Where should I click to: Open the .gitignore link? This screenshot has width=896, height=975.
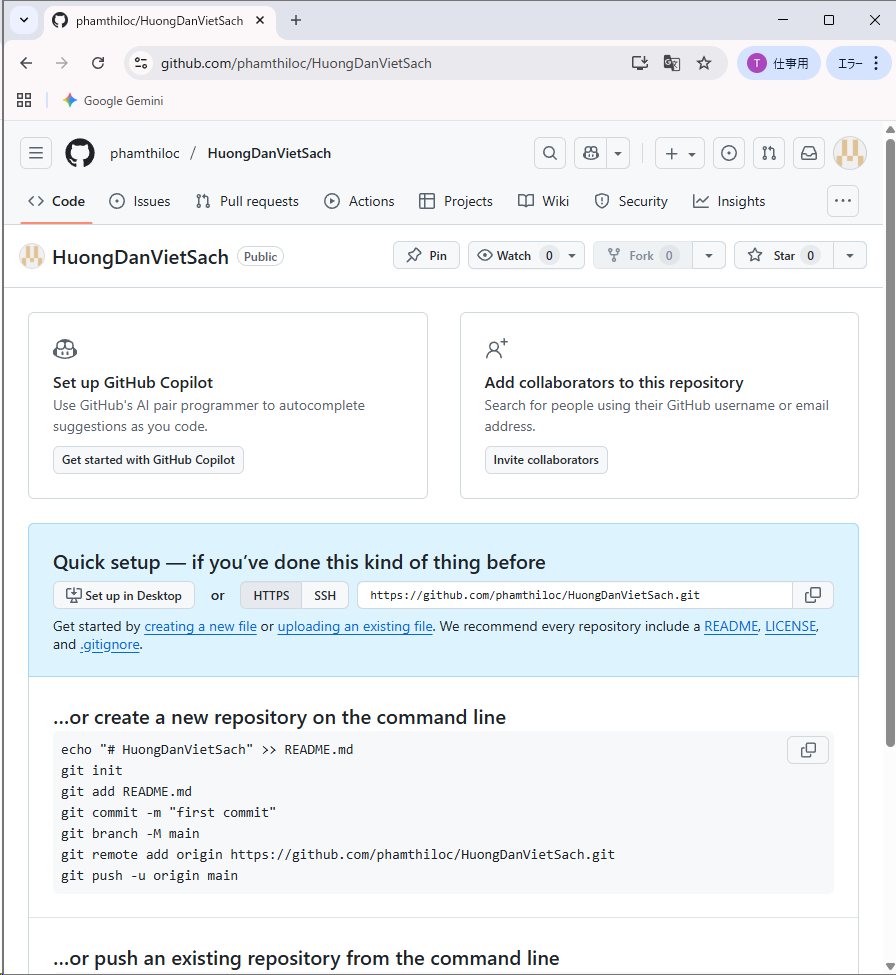point(110,645)
